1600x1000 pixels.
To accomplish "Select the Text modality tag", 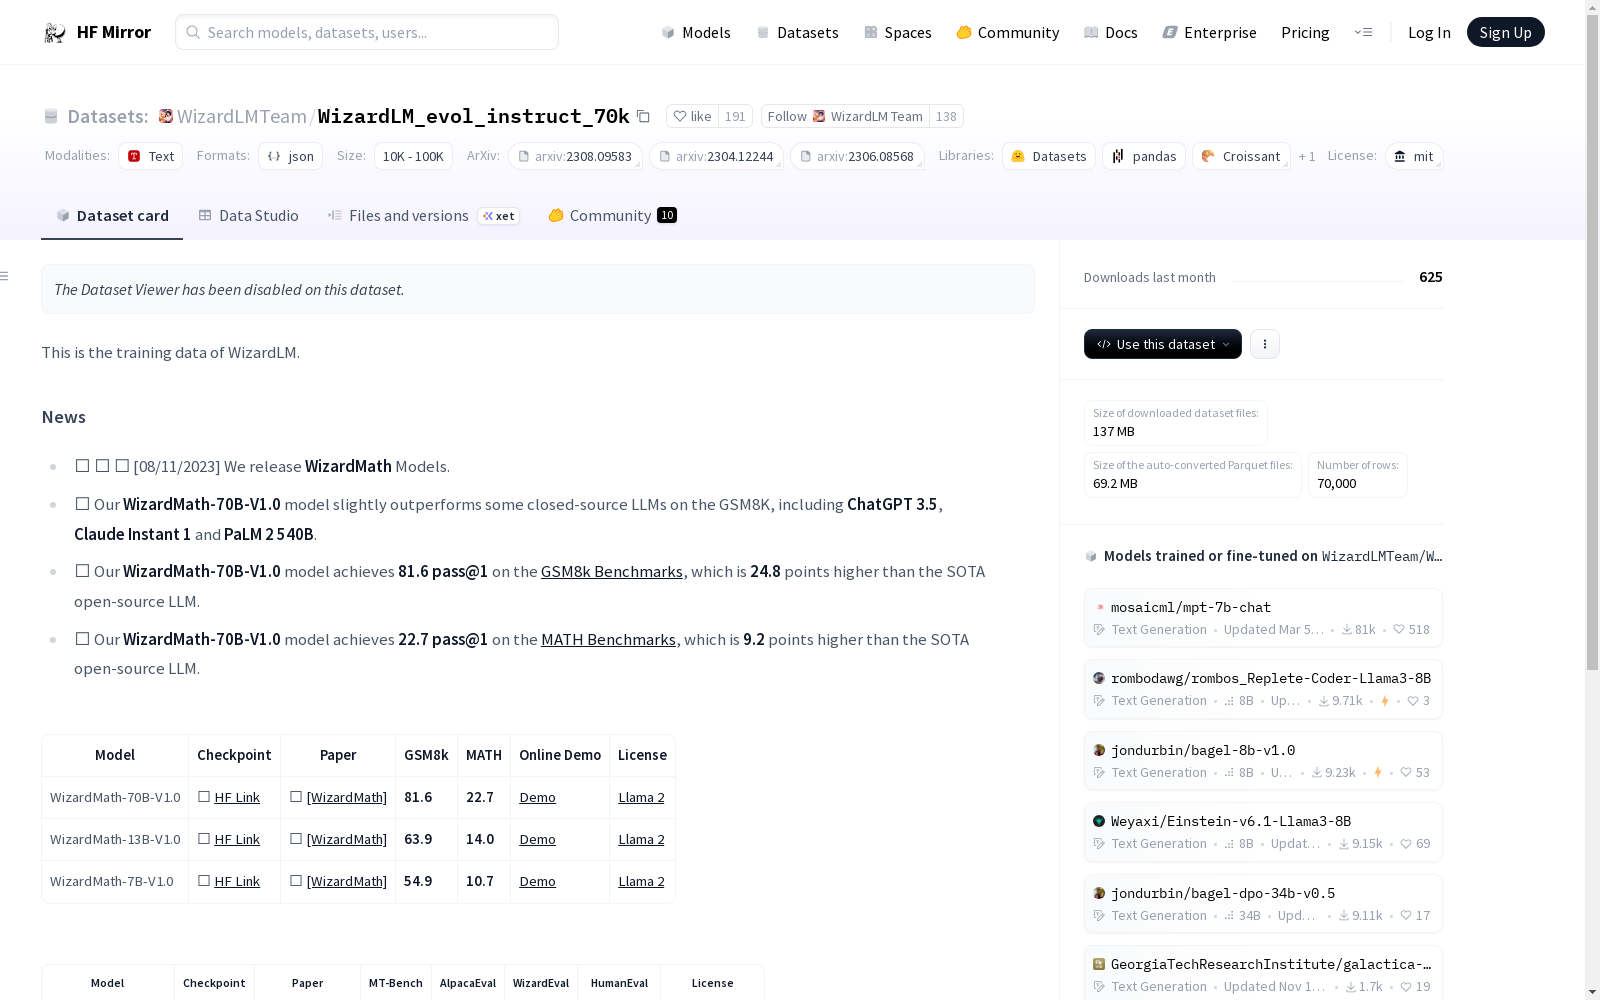I will [151, 156].
